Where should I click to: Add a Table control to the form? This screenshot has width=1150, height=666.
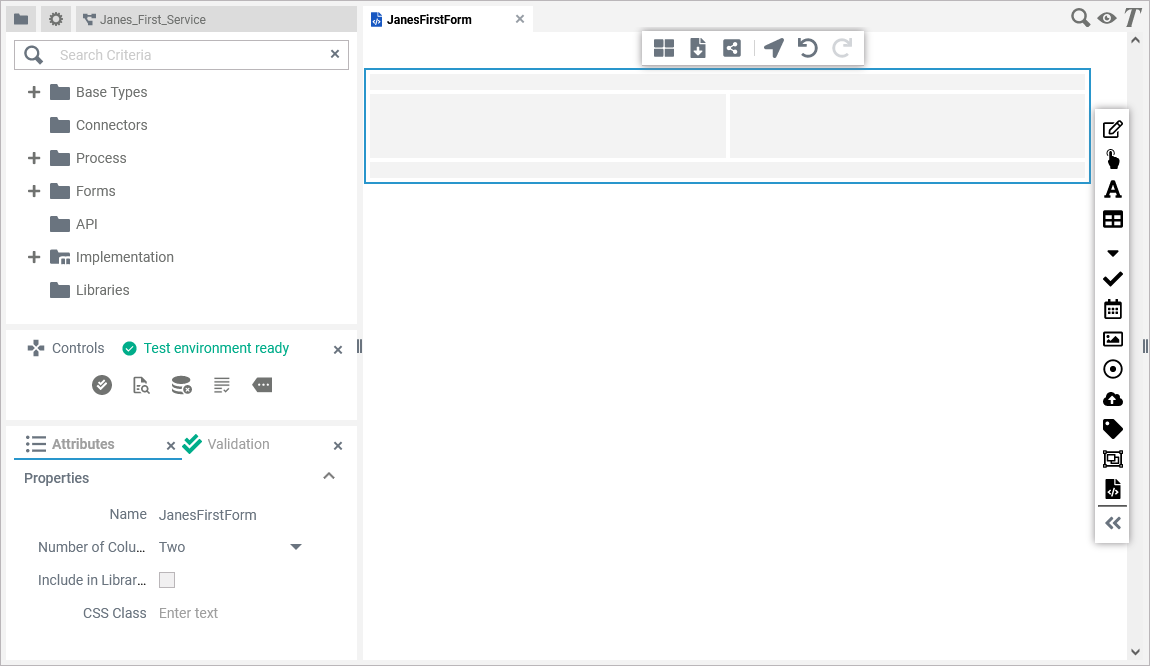click(1112, 219)
